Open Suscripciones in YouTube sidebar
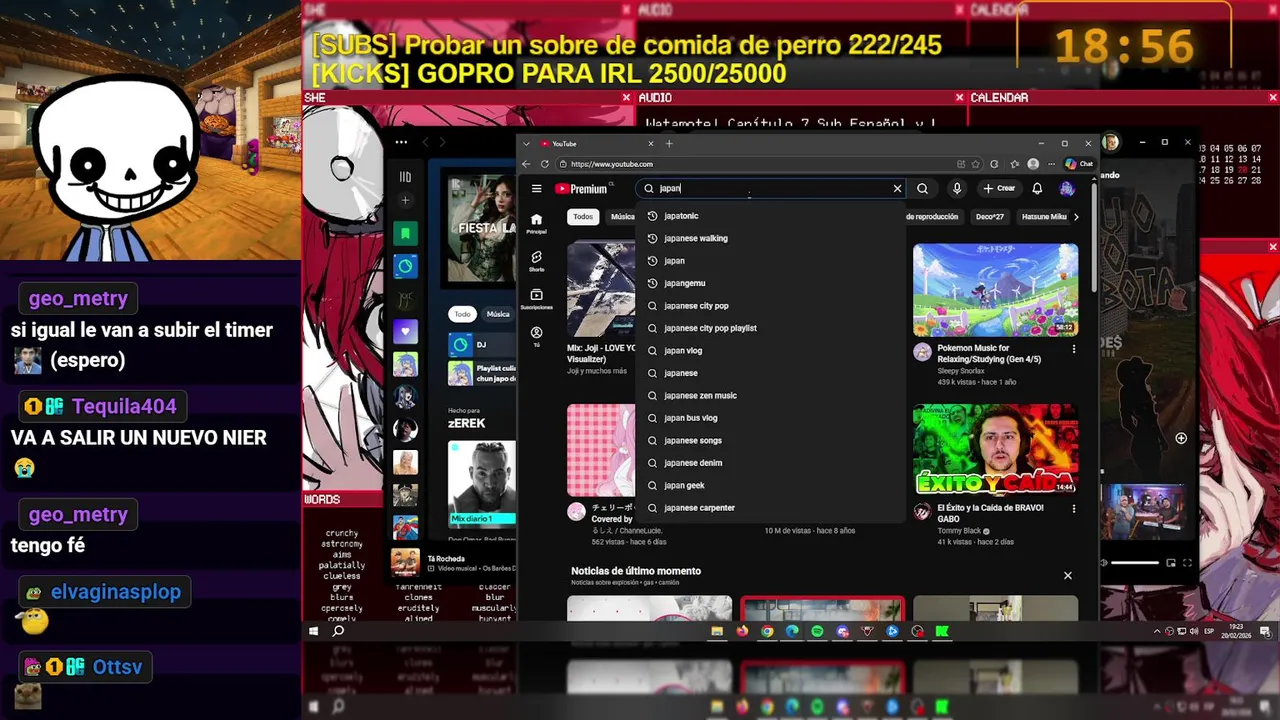1280x720 pixels. [536, 299]
